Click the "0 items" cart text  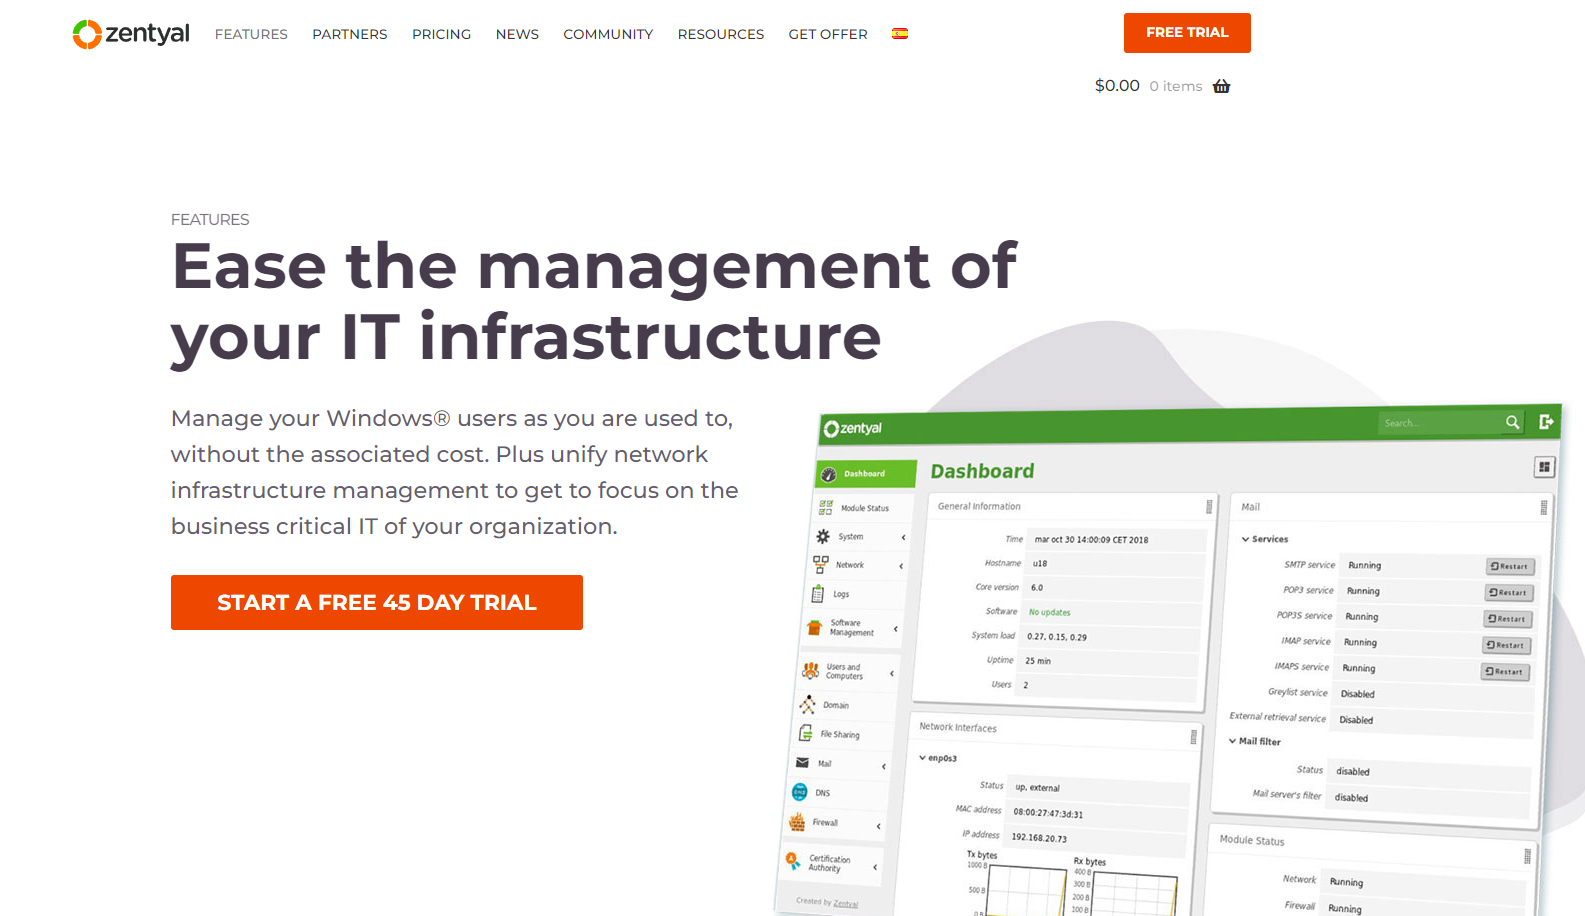[1176, 86]
